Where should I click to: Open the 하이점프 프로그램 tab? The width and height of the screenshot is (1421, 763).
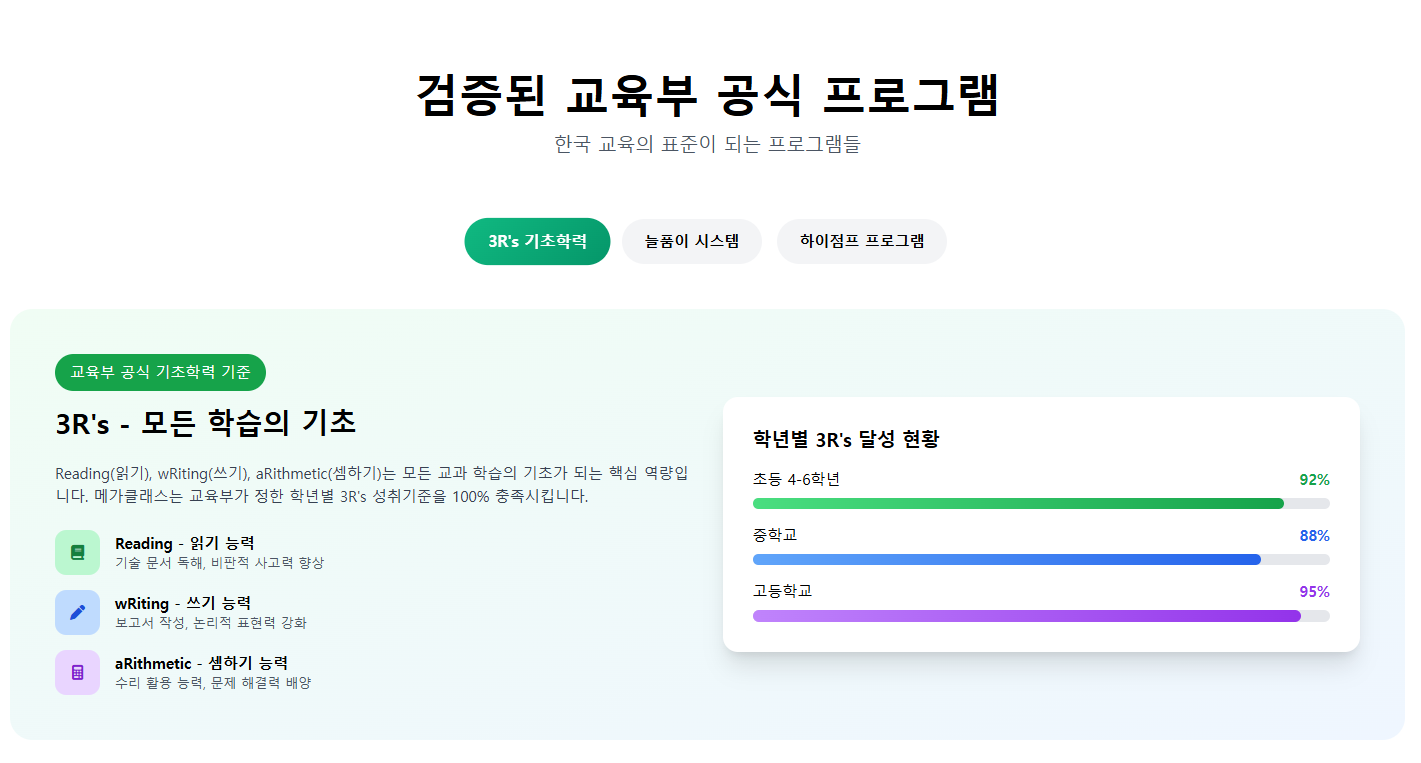(861, 241)
